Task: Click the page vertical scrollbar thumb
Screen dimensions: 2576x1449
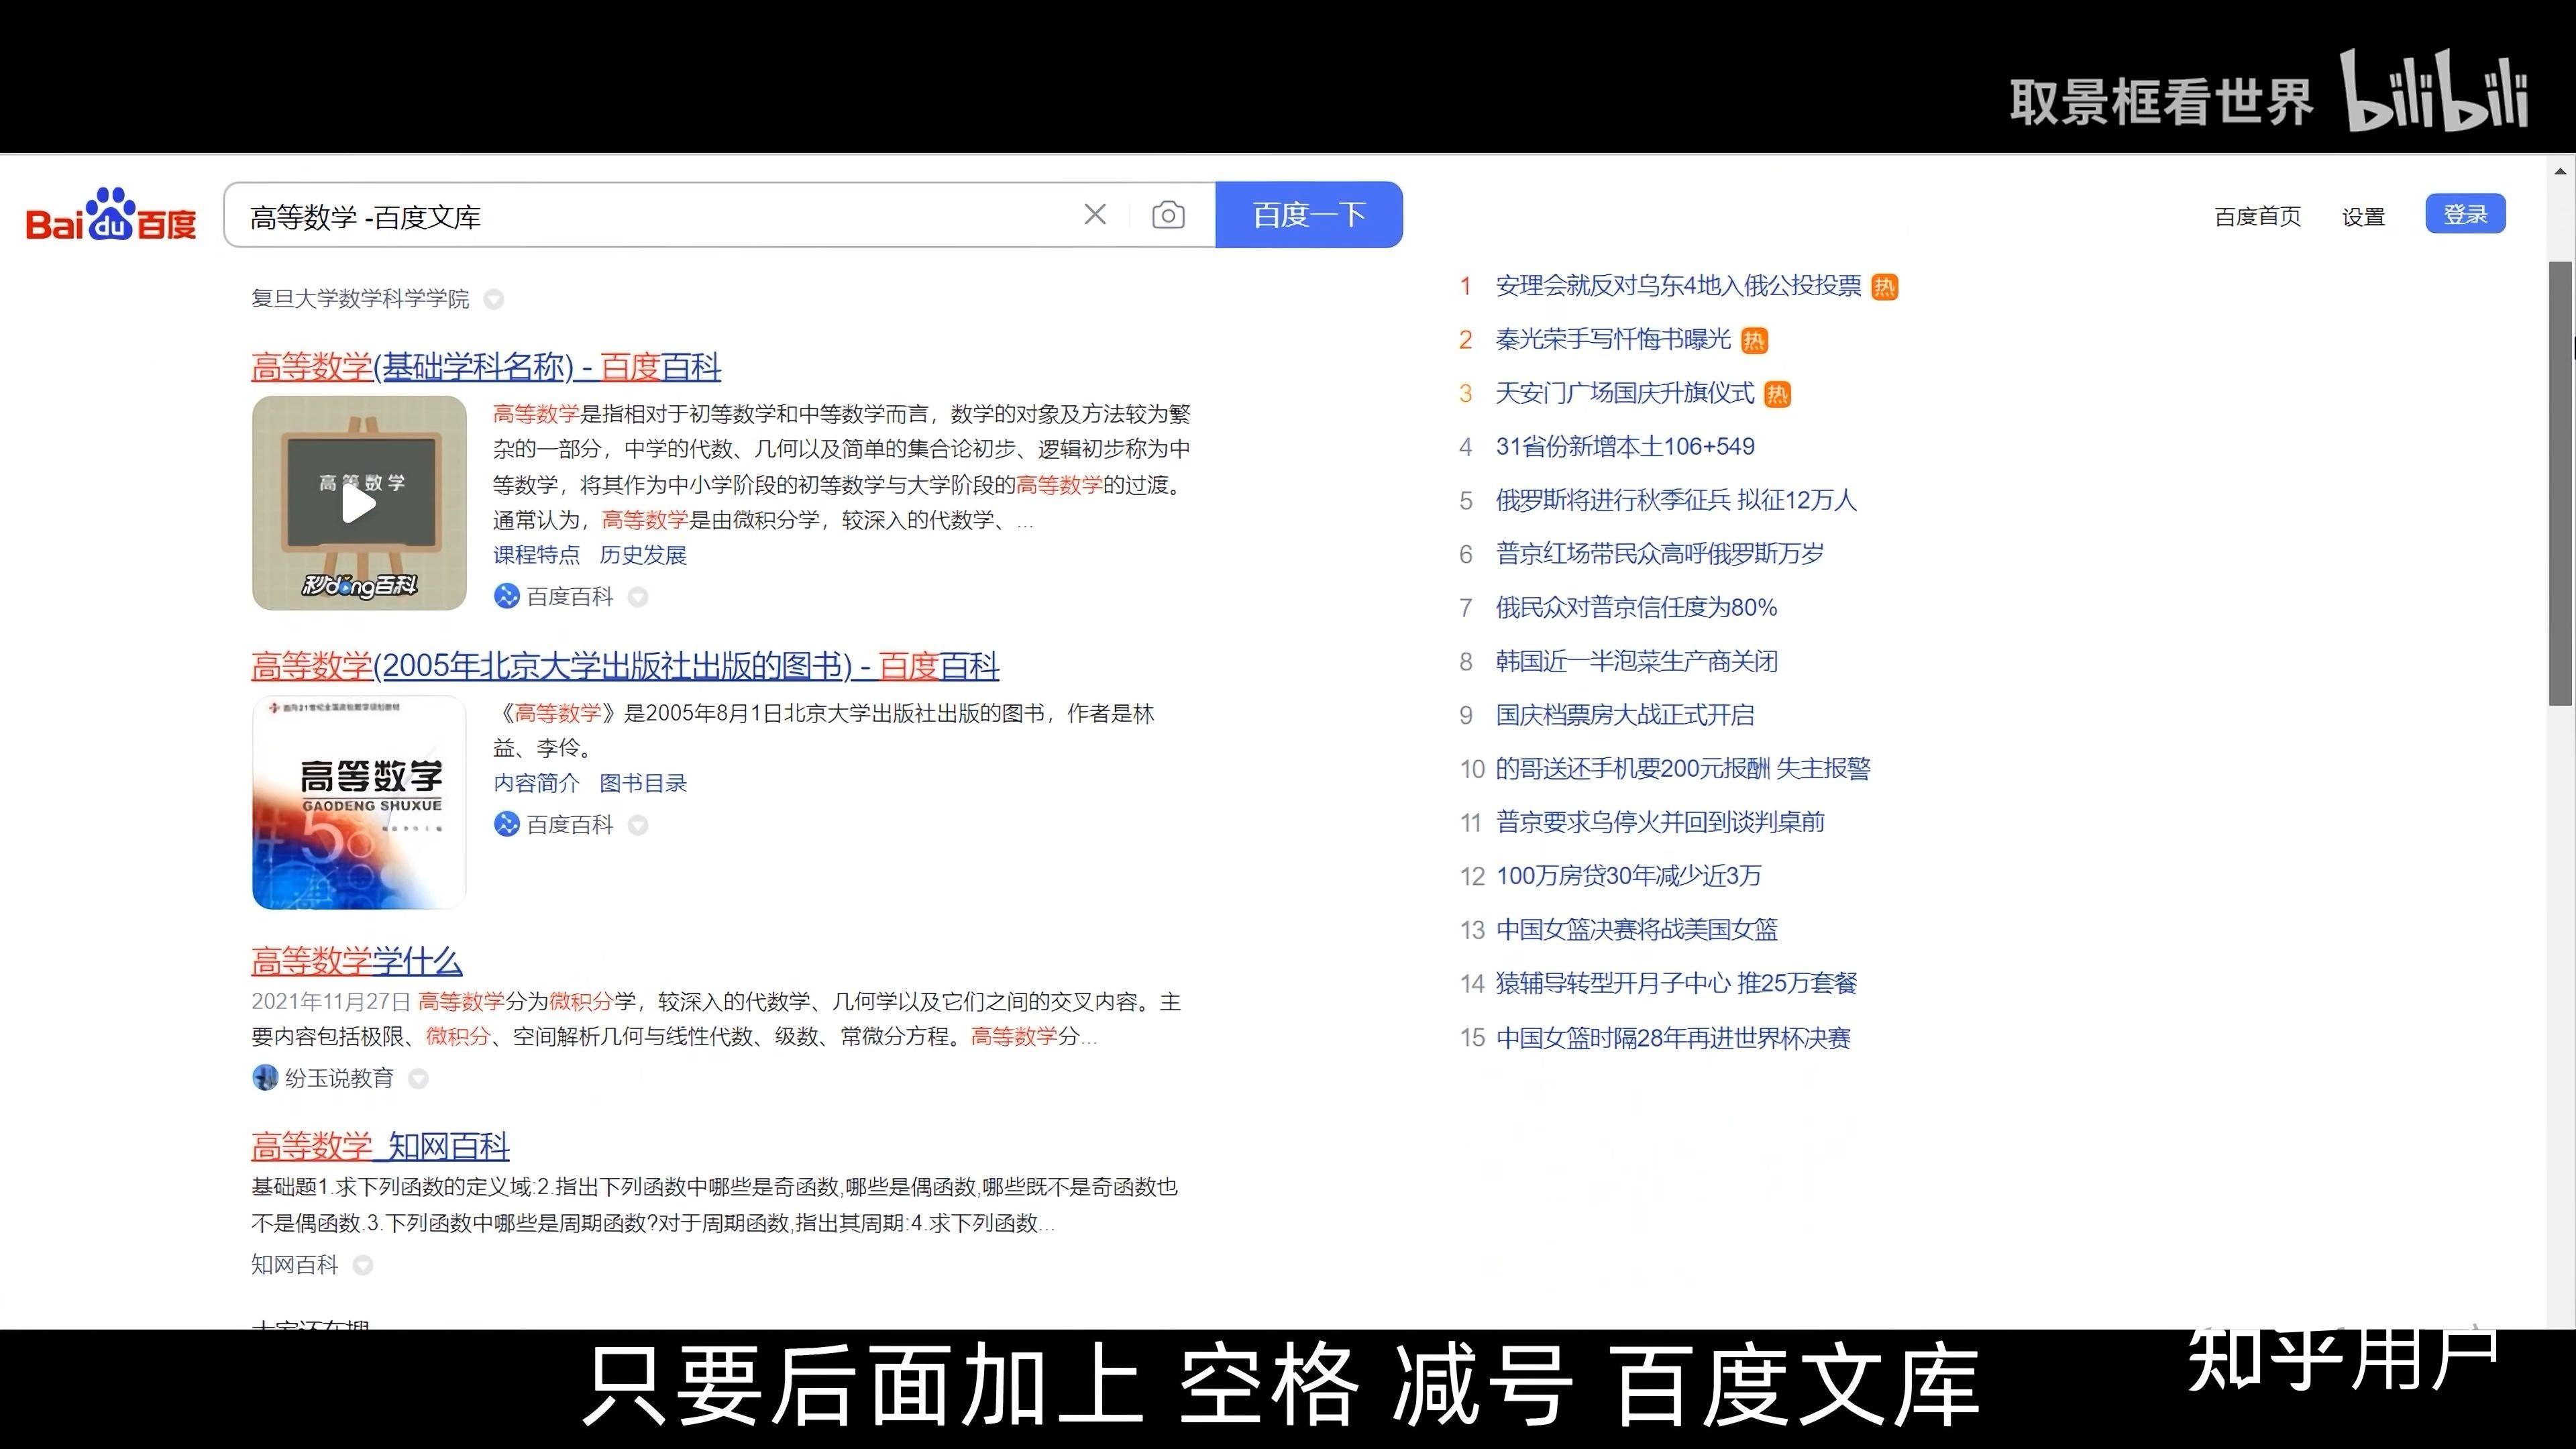Action: (x=2560, y=483)
